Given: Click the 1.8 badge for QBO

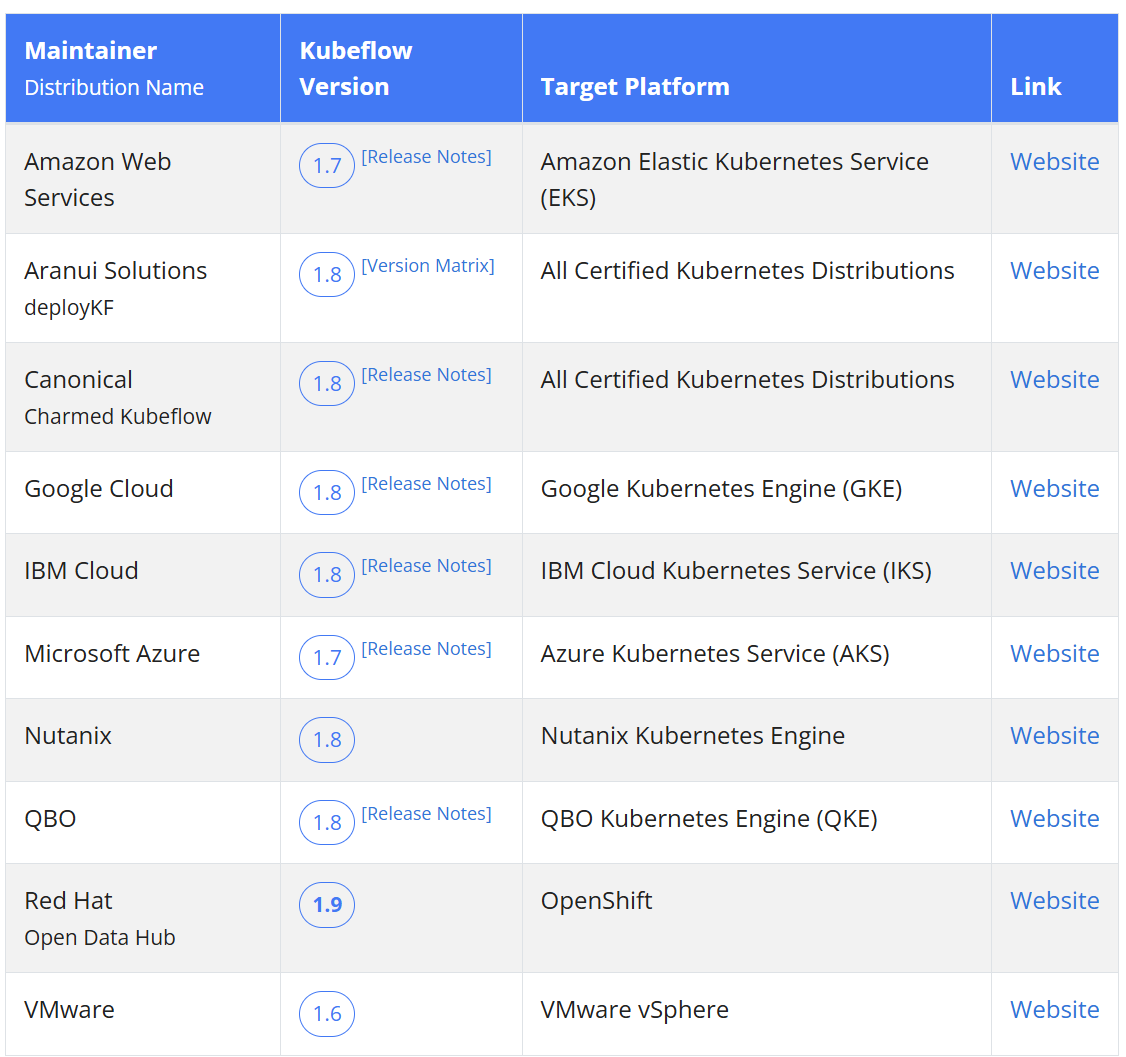Looking at the screenshot, I should (327, 823).
